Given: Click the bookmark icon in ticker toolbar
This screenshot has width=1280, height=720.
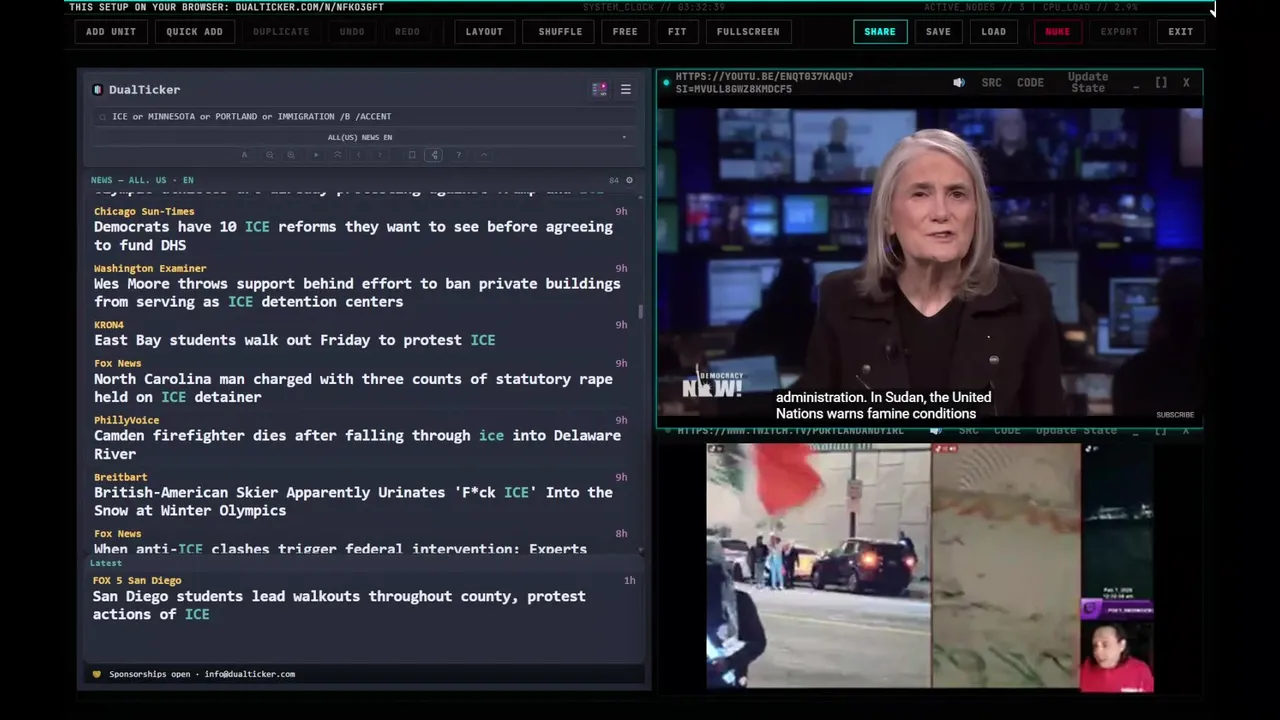Looking at the screenshot, I should (412, 155).
